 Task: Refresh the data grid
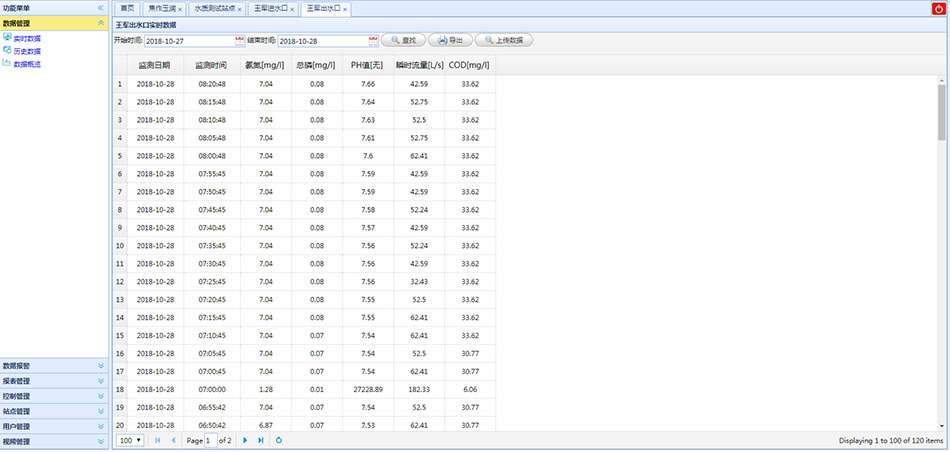click(279, 440)
